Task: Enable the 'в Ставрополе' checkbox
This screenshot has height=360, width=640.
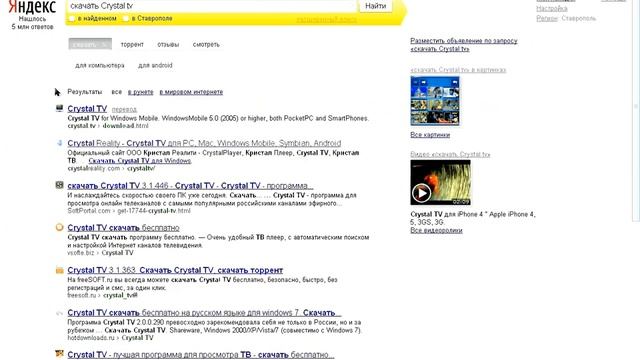Action: click(x=127, y=18)
